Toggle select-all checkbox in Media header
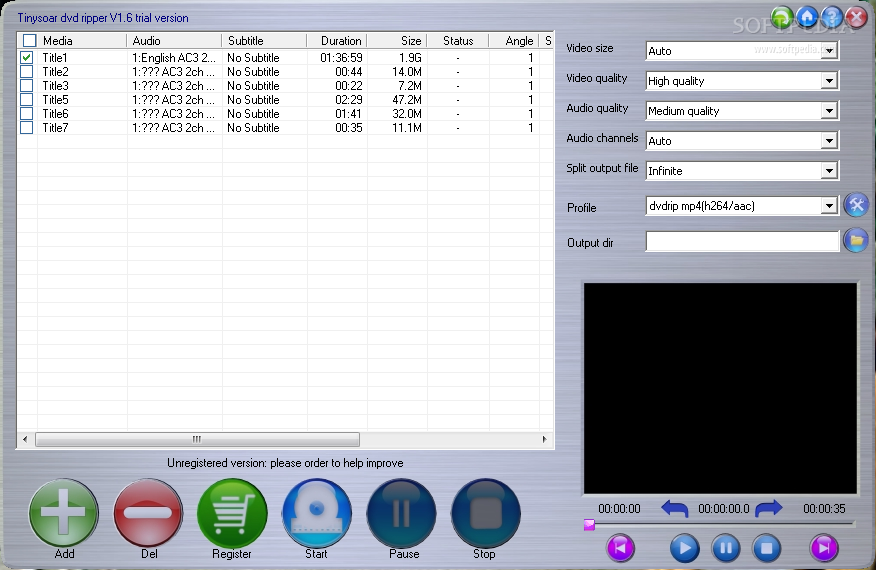 (x=29, y=40)
